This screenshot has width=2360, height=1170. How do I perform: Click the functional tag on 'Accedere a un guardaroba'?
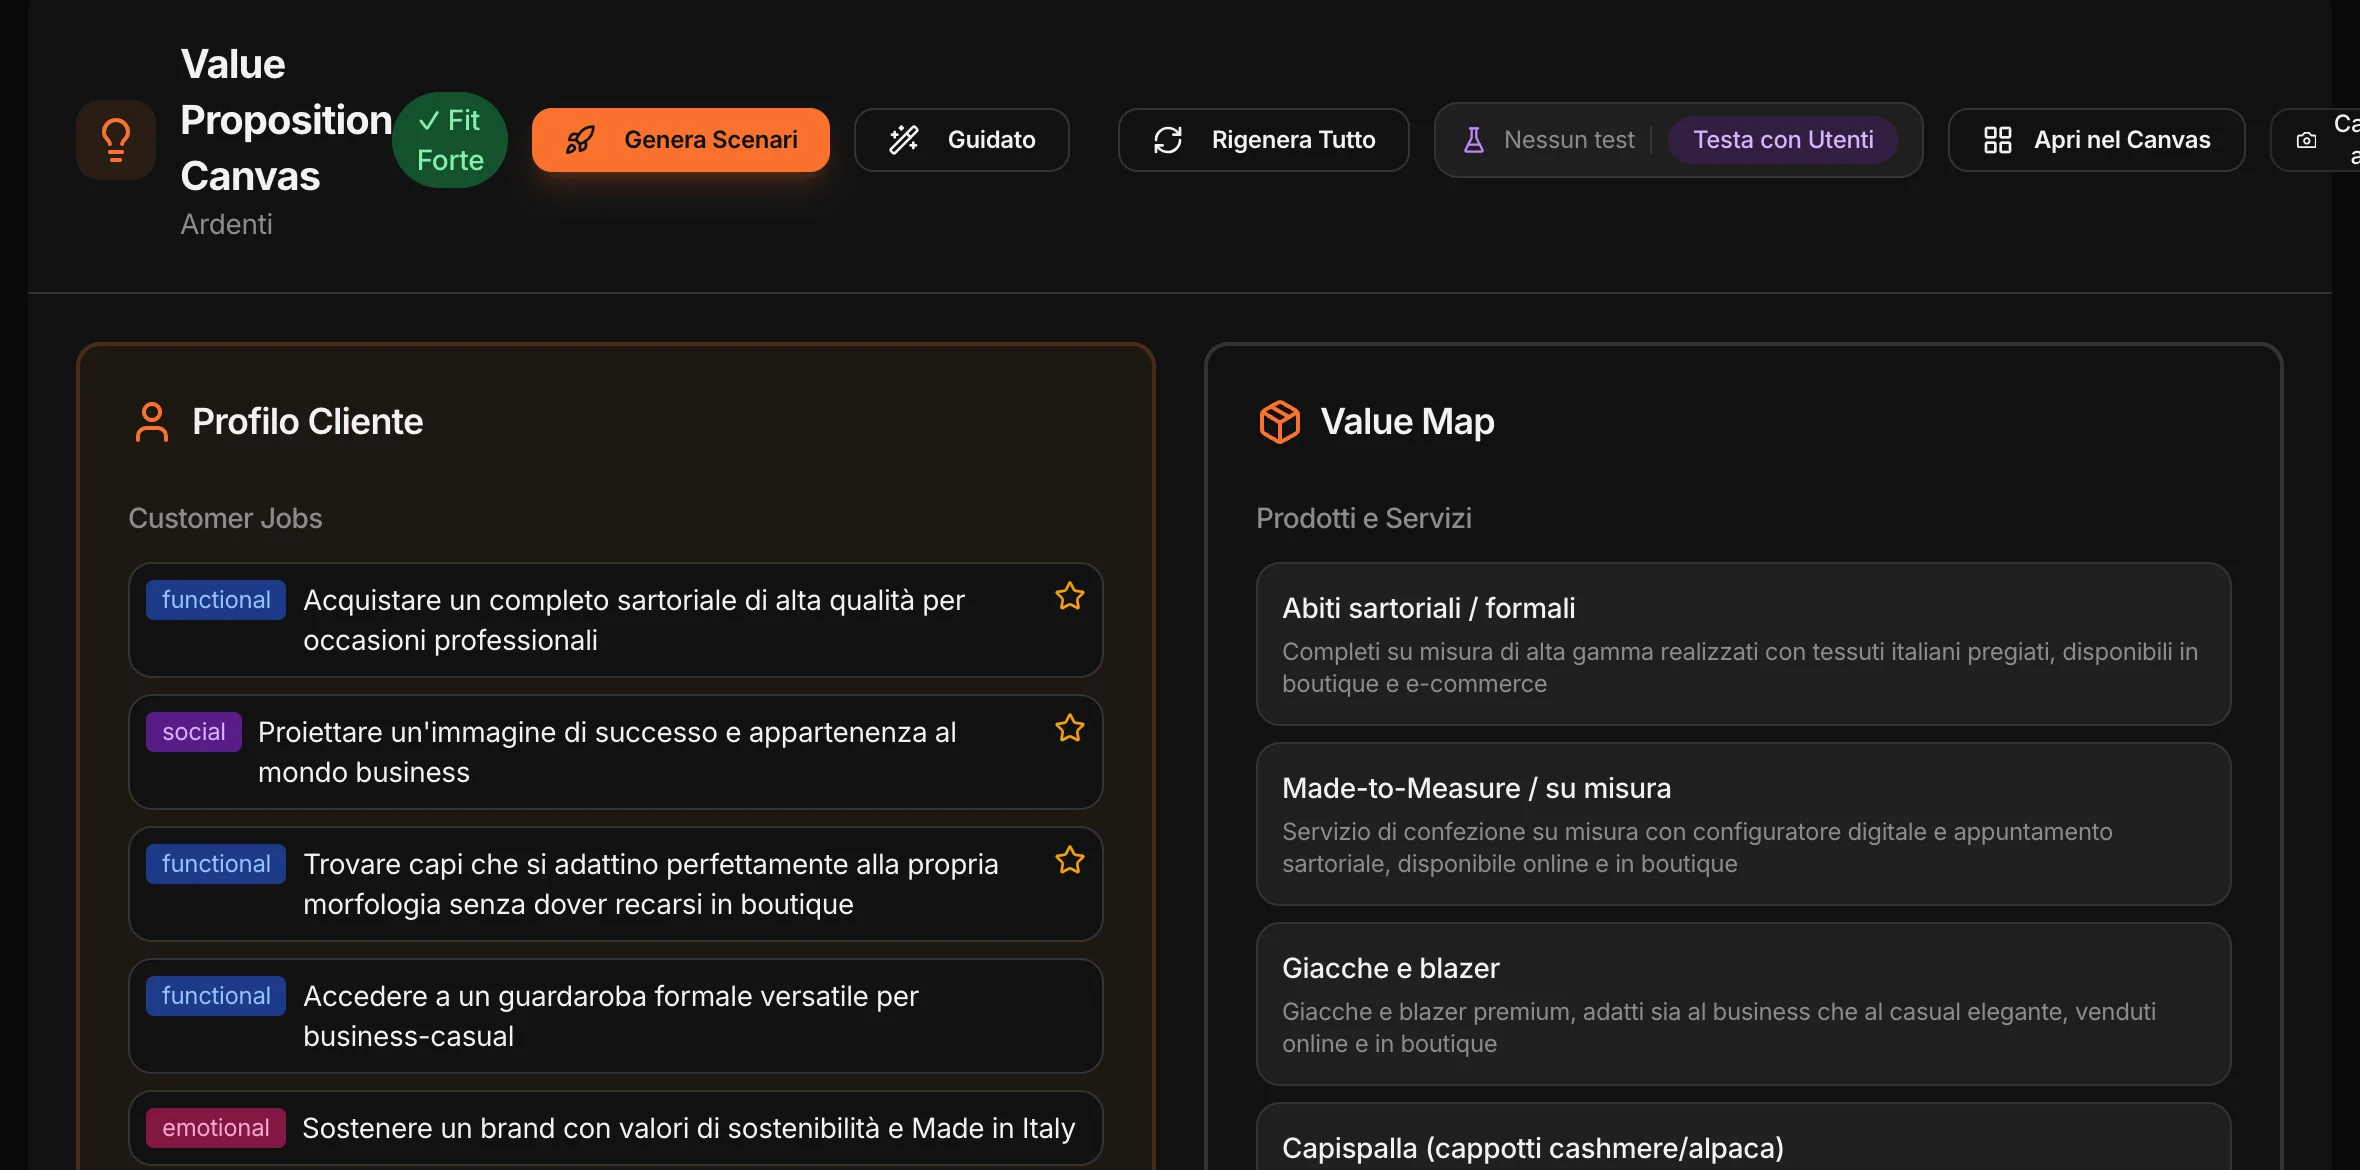(216, 996)
